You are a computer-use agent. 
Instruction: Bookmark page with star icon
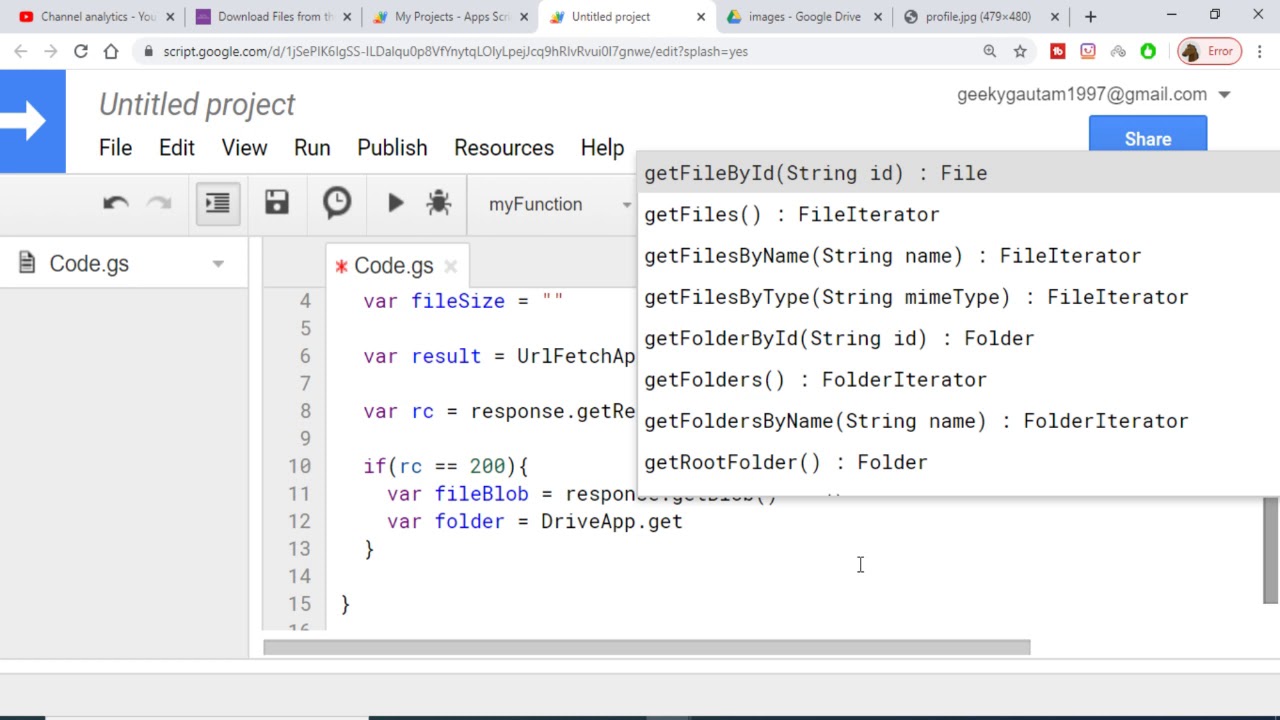[1020, 51]
